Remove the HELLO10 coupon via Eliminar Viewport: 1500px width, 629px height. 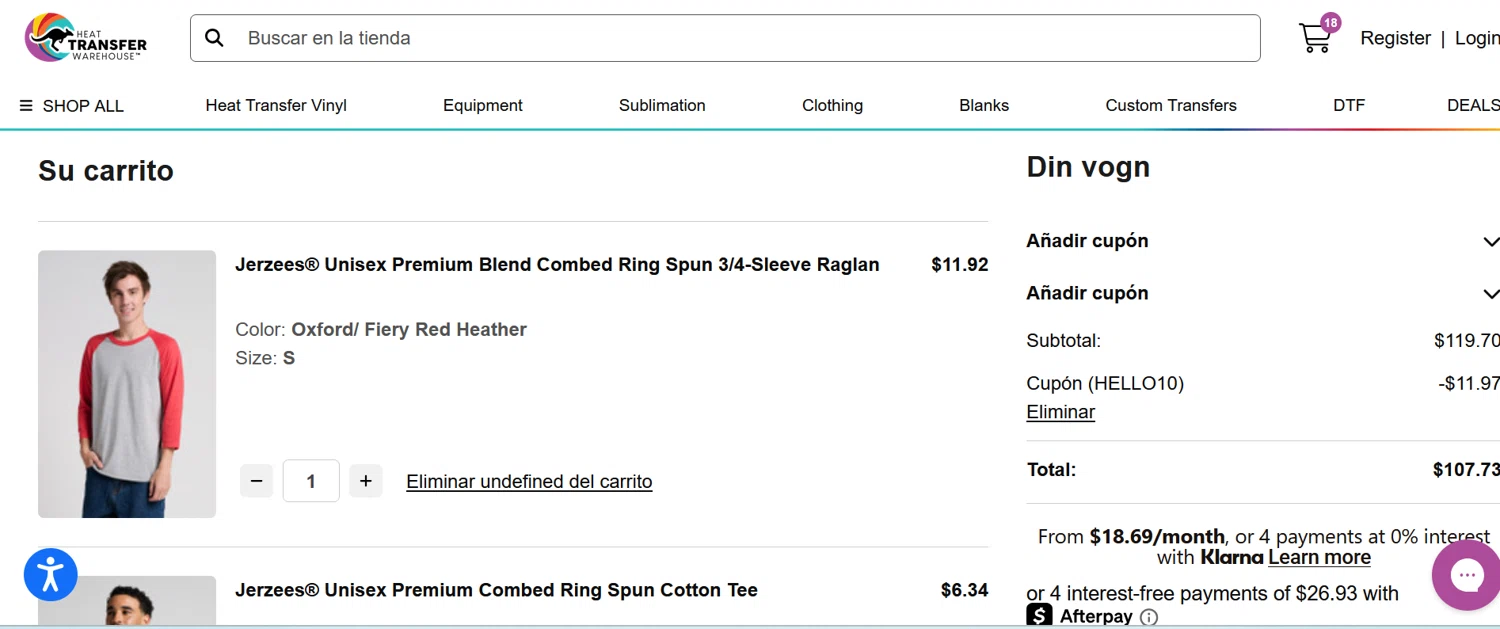[1060, 412]
